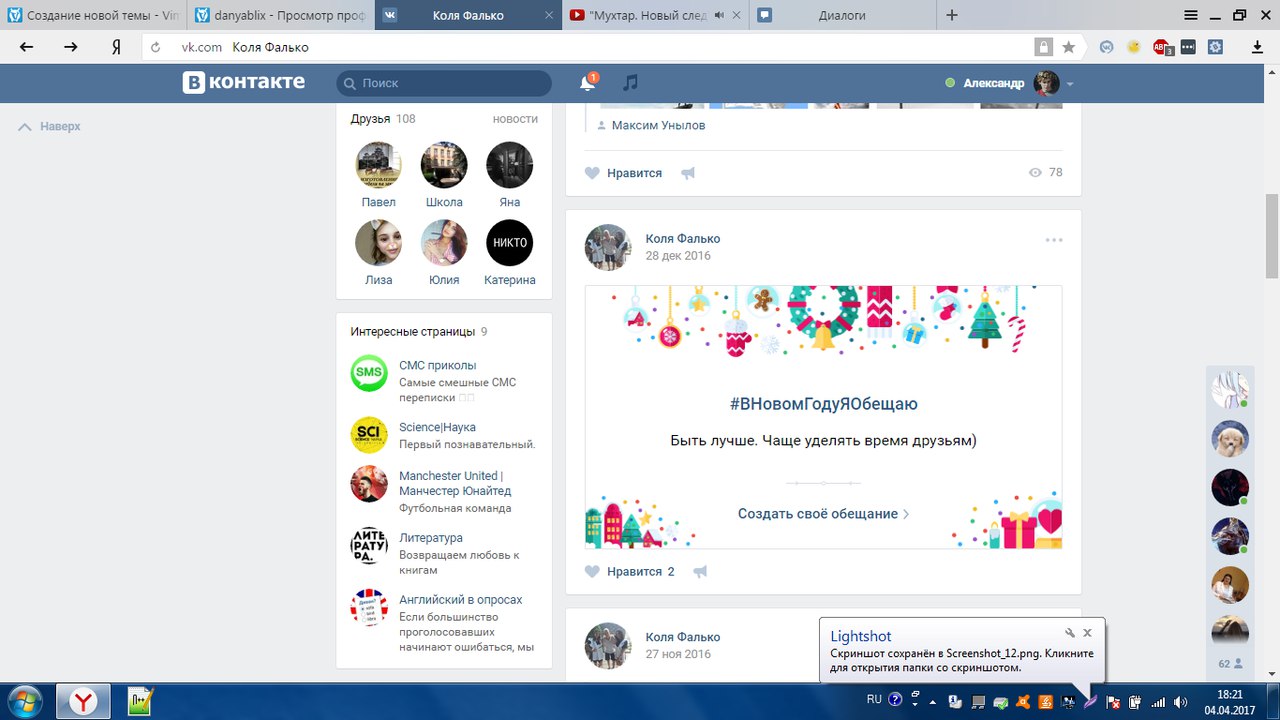Open the #ВНовомГодуЯОбещаю hashtag
This screenshot has width=1280, height=720.
[823, 404]
